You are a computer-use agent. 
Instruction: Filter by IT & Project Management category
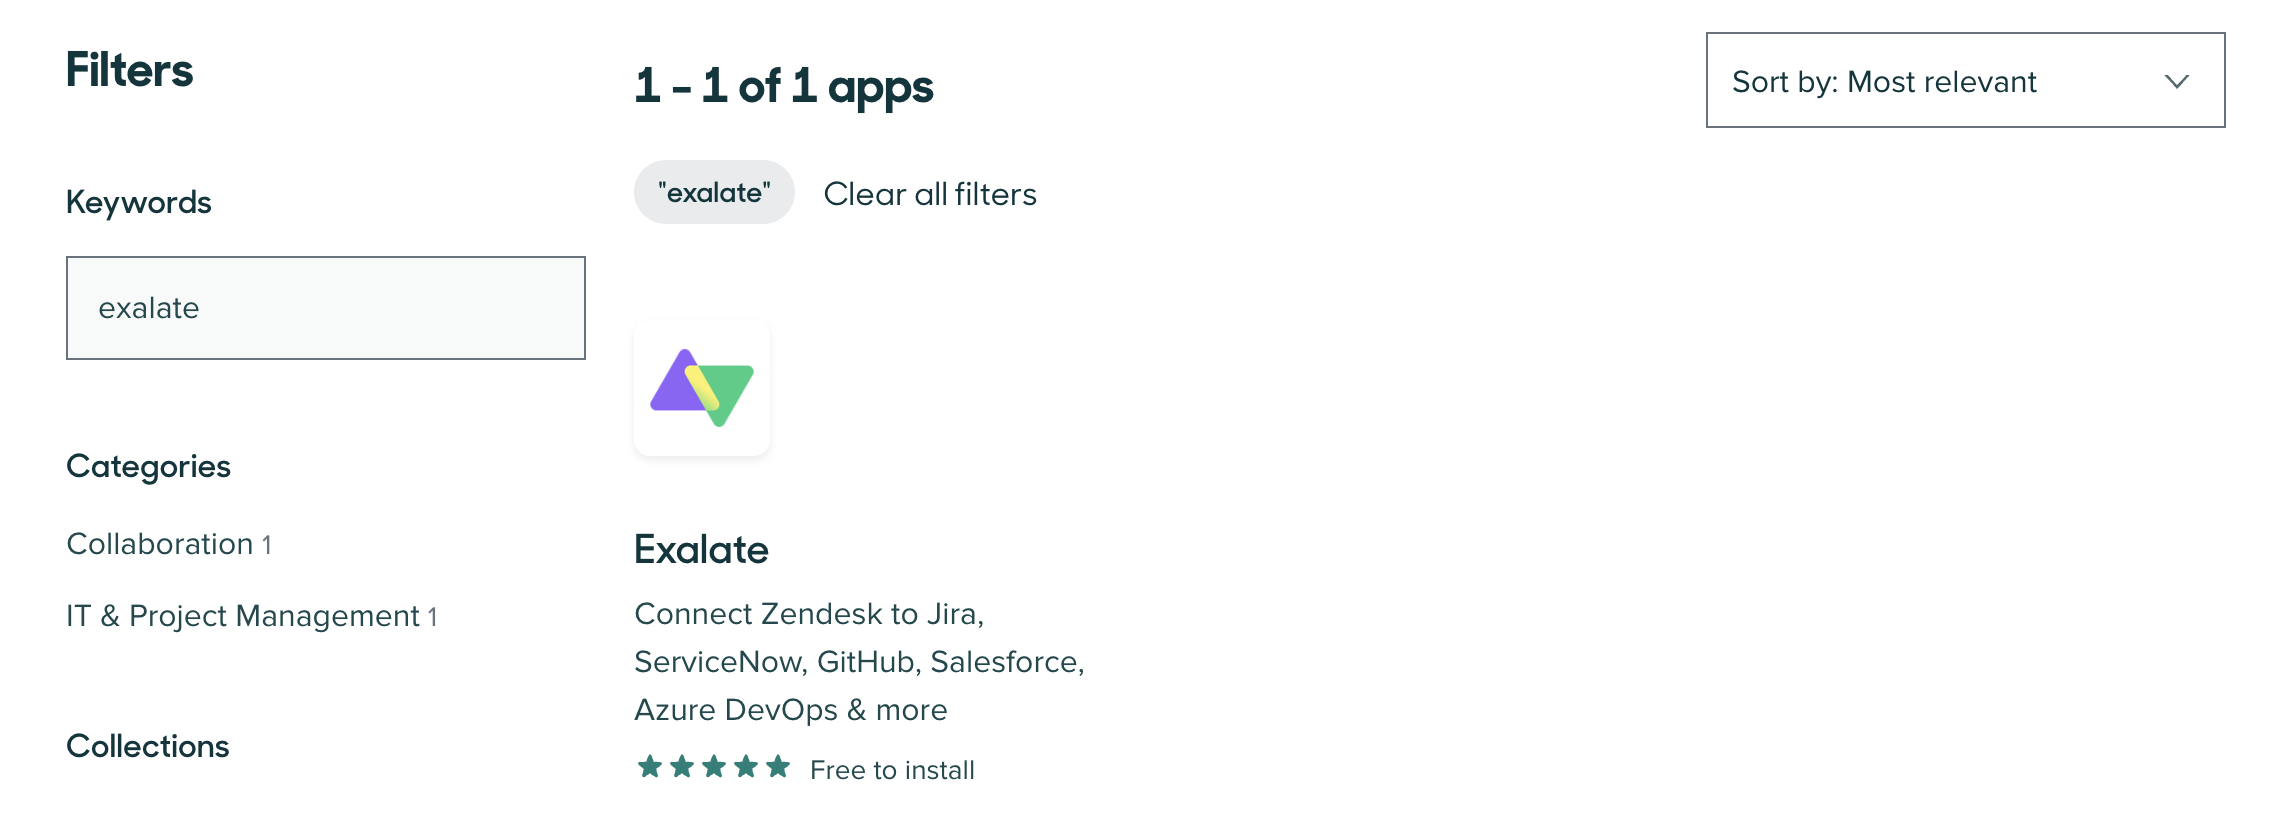pyautogui.click(x=243, y=616)
